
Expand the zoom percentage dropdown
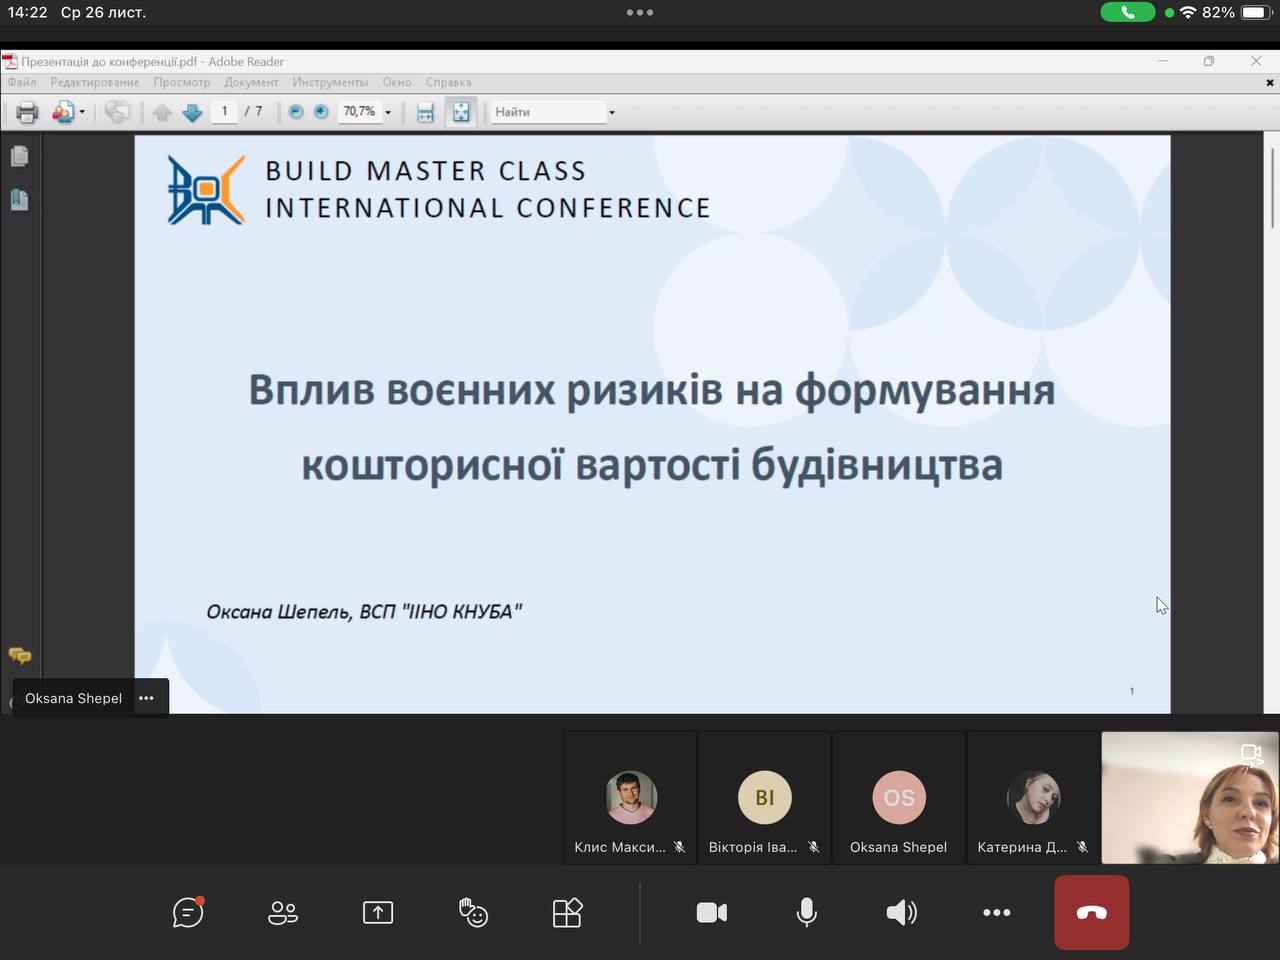point(388,112)
